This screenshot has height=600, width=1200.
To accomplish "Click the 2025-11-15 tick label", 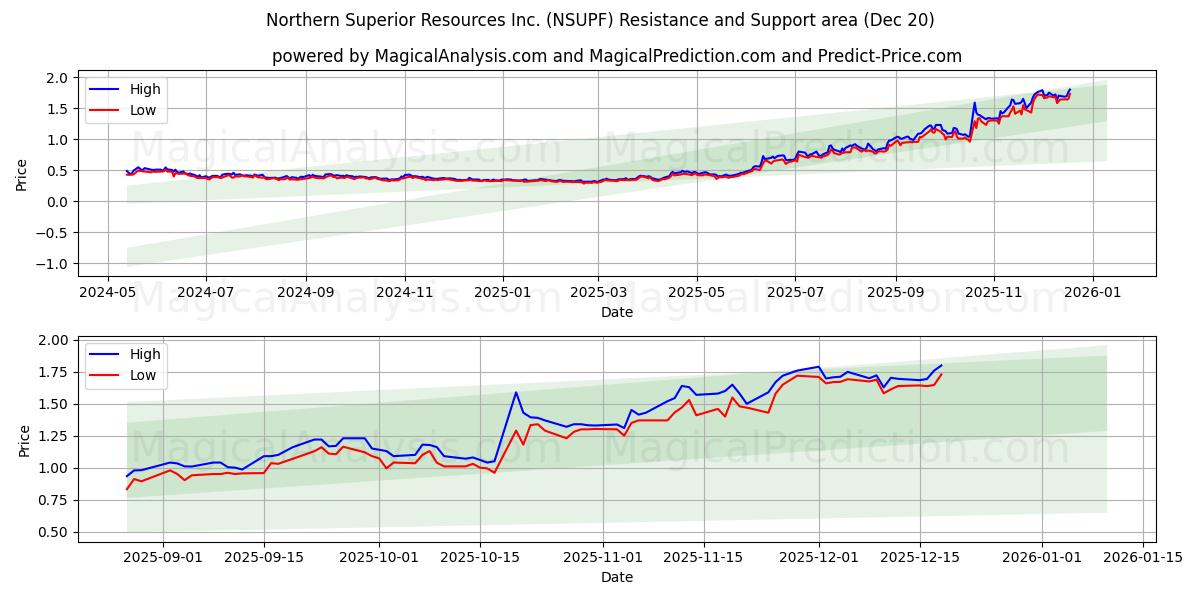I will click(x=704, y=559).
